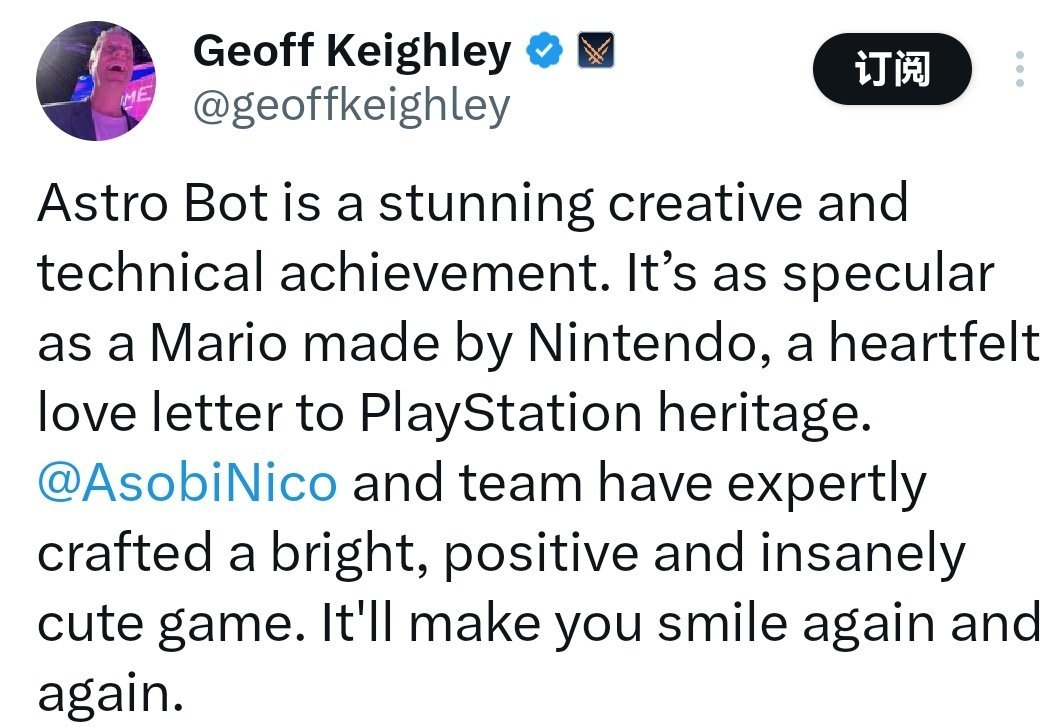Click the word "PlayStation" in the tweet
The height and width of the screenshot is (727, 1052).
tap(501, 412)
